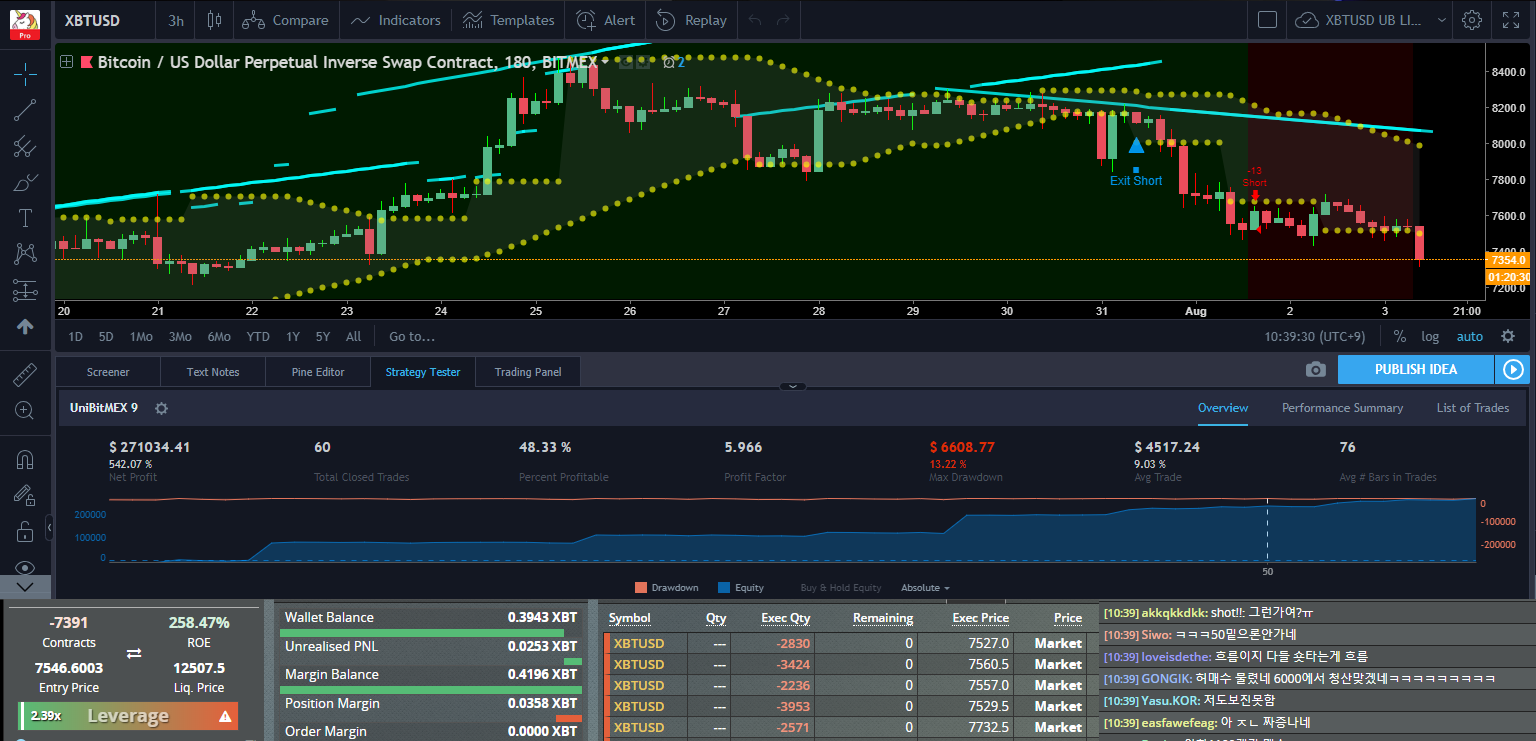Viewport: 1536px width, 741px height.
Task: Toggle log scale on the chart
Action: [1430, 336]
